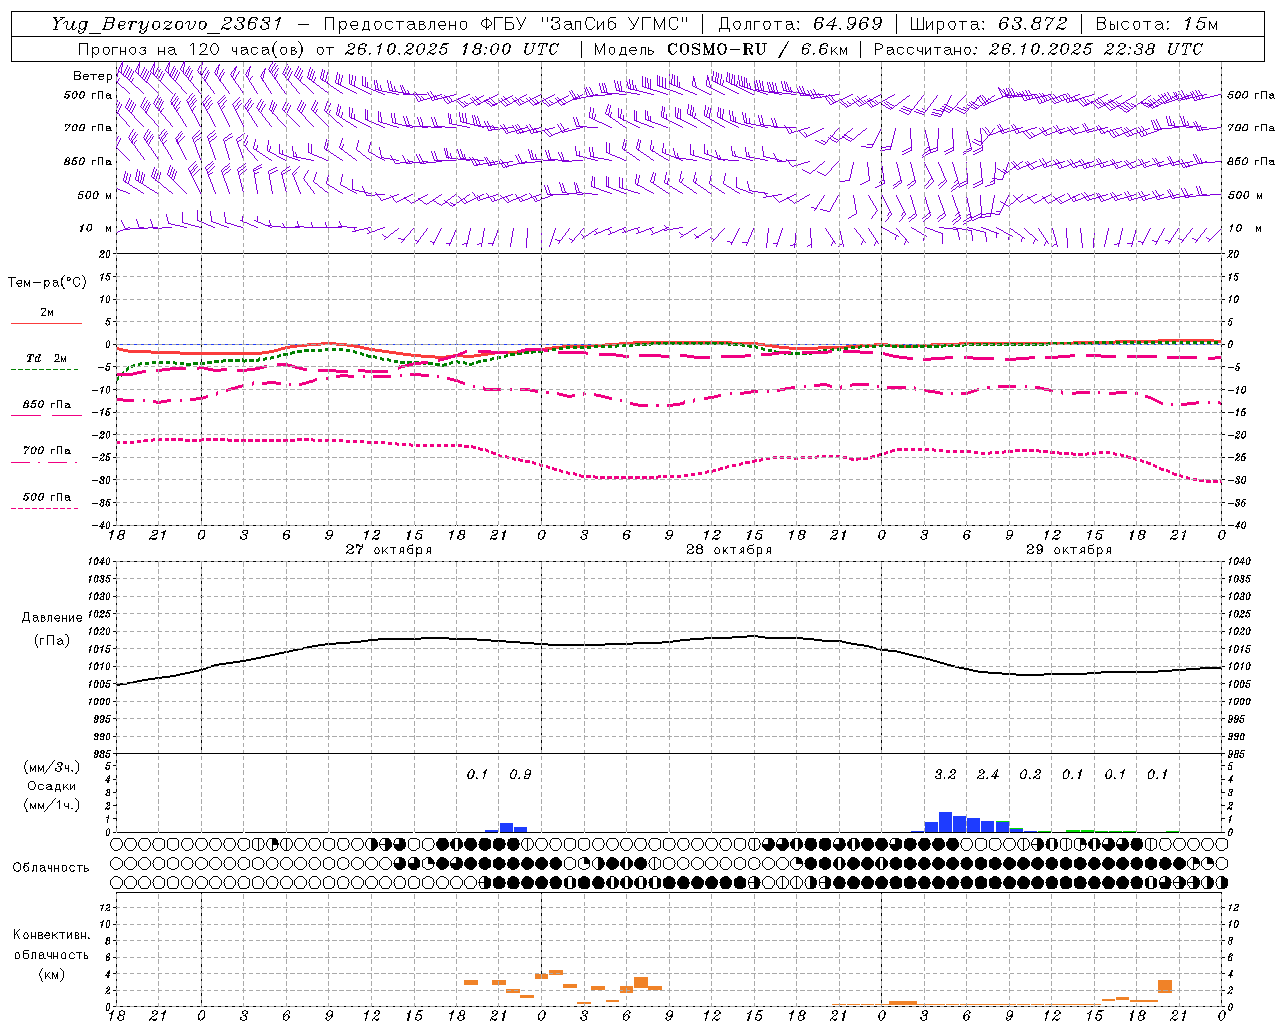Viewport: 1280px width, 1024px height.
Task: Click the 2.4 precipitation total
Action: [988, 775]
